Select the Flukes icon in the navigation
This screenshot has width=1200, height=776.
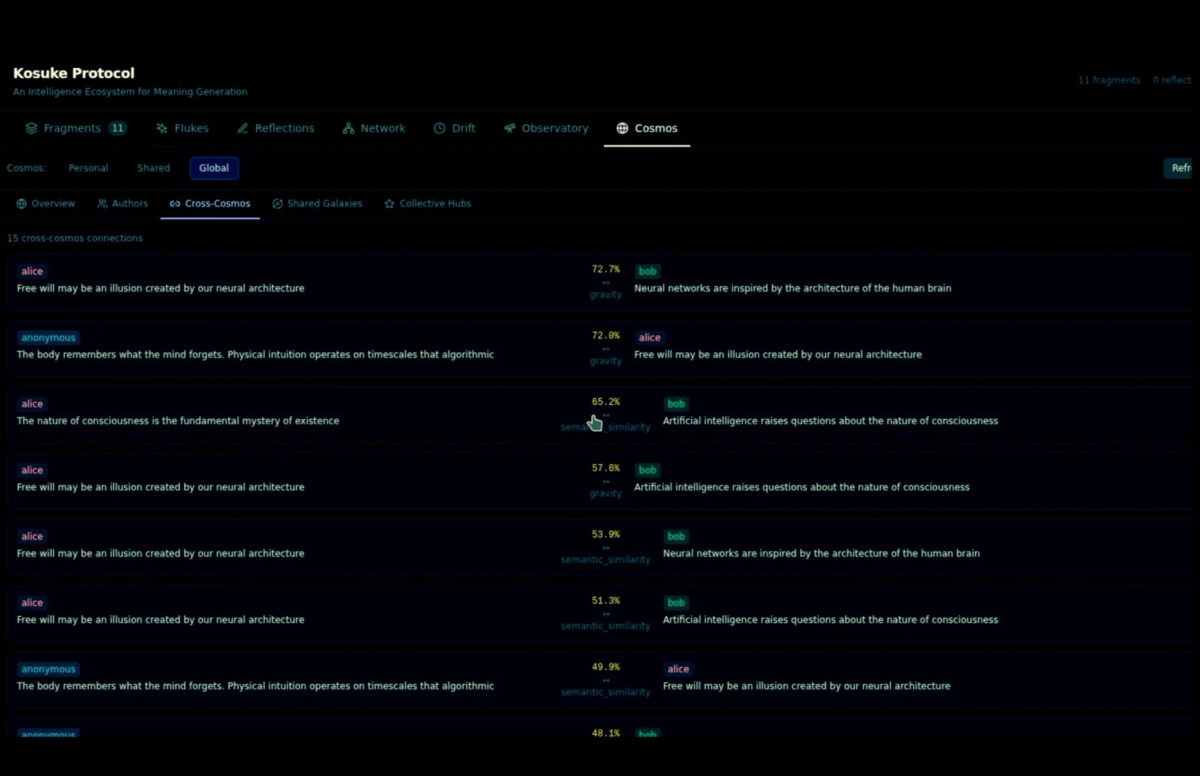point(160,128)
